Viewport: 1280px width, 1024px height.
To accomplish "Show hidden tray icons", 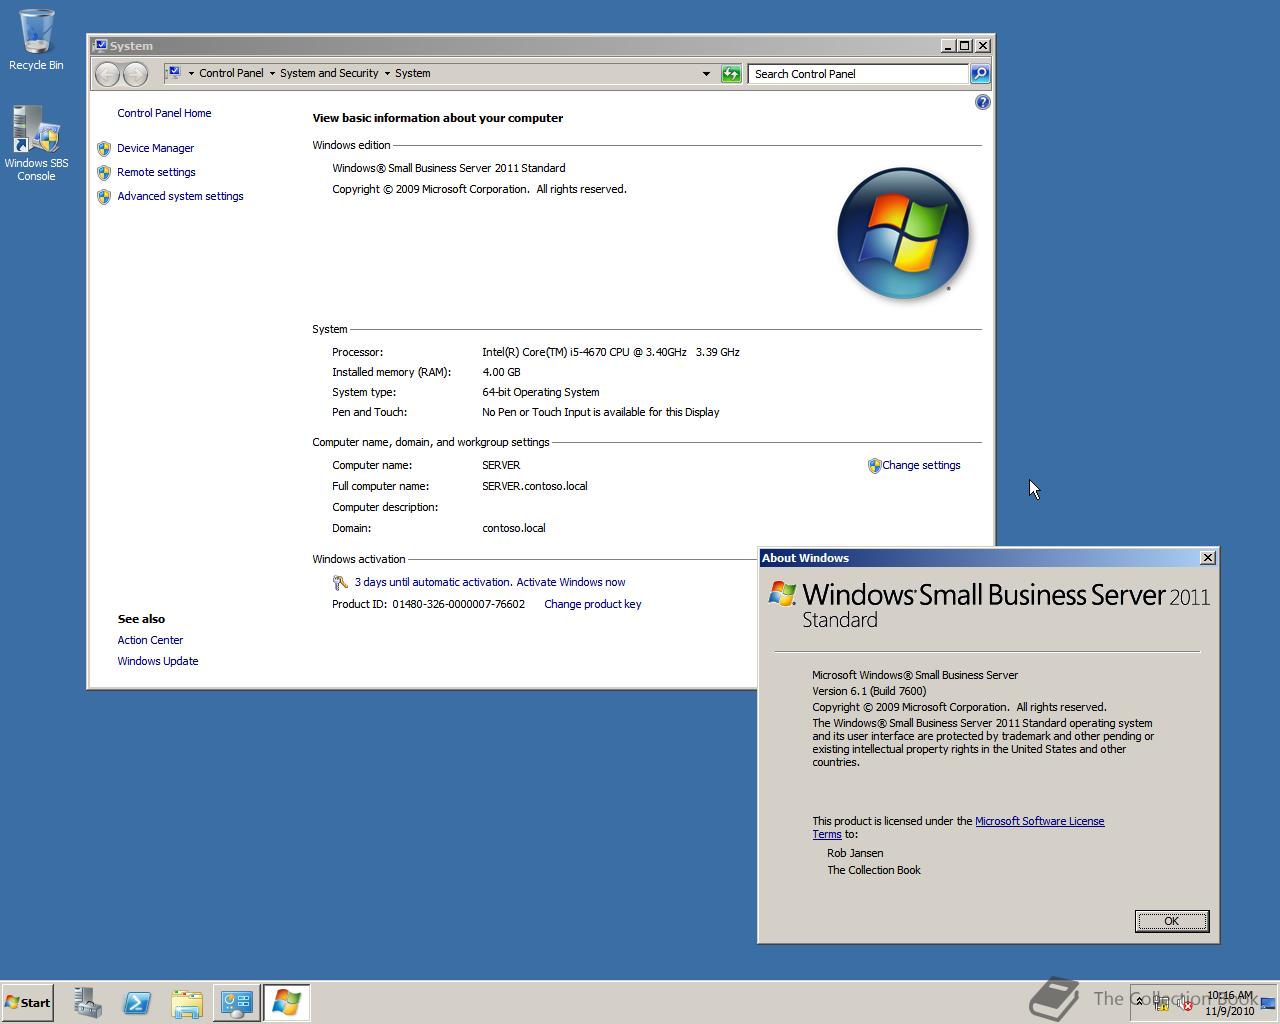I will point(1139,1002).
